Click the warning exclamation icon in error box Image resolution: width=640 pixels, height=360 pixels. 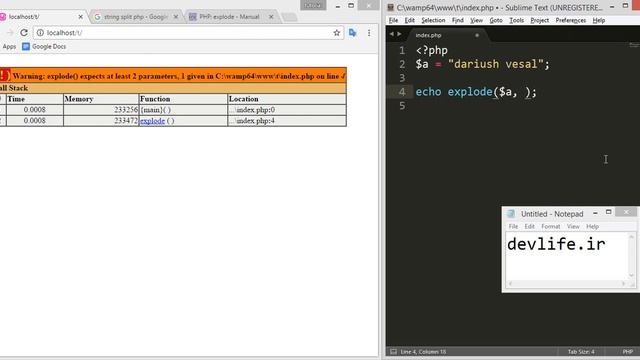click(4, 75)
